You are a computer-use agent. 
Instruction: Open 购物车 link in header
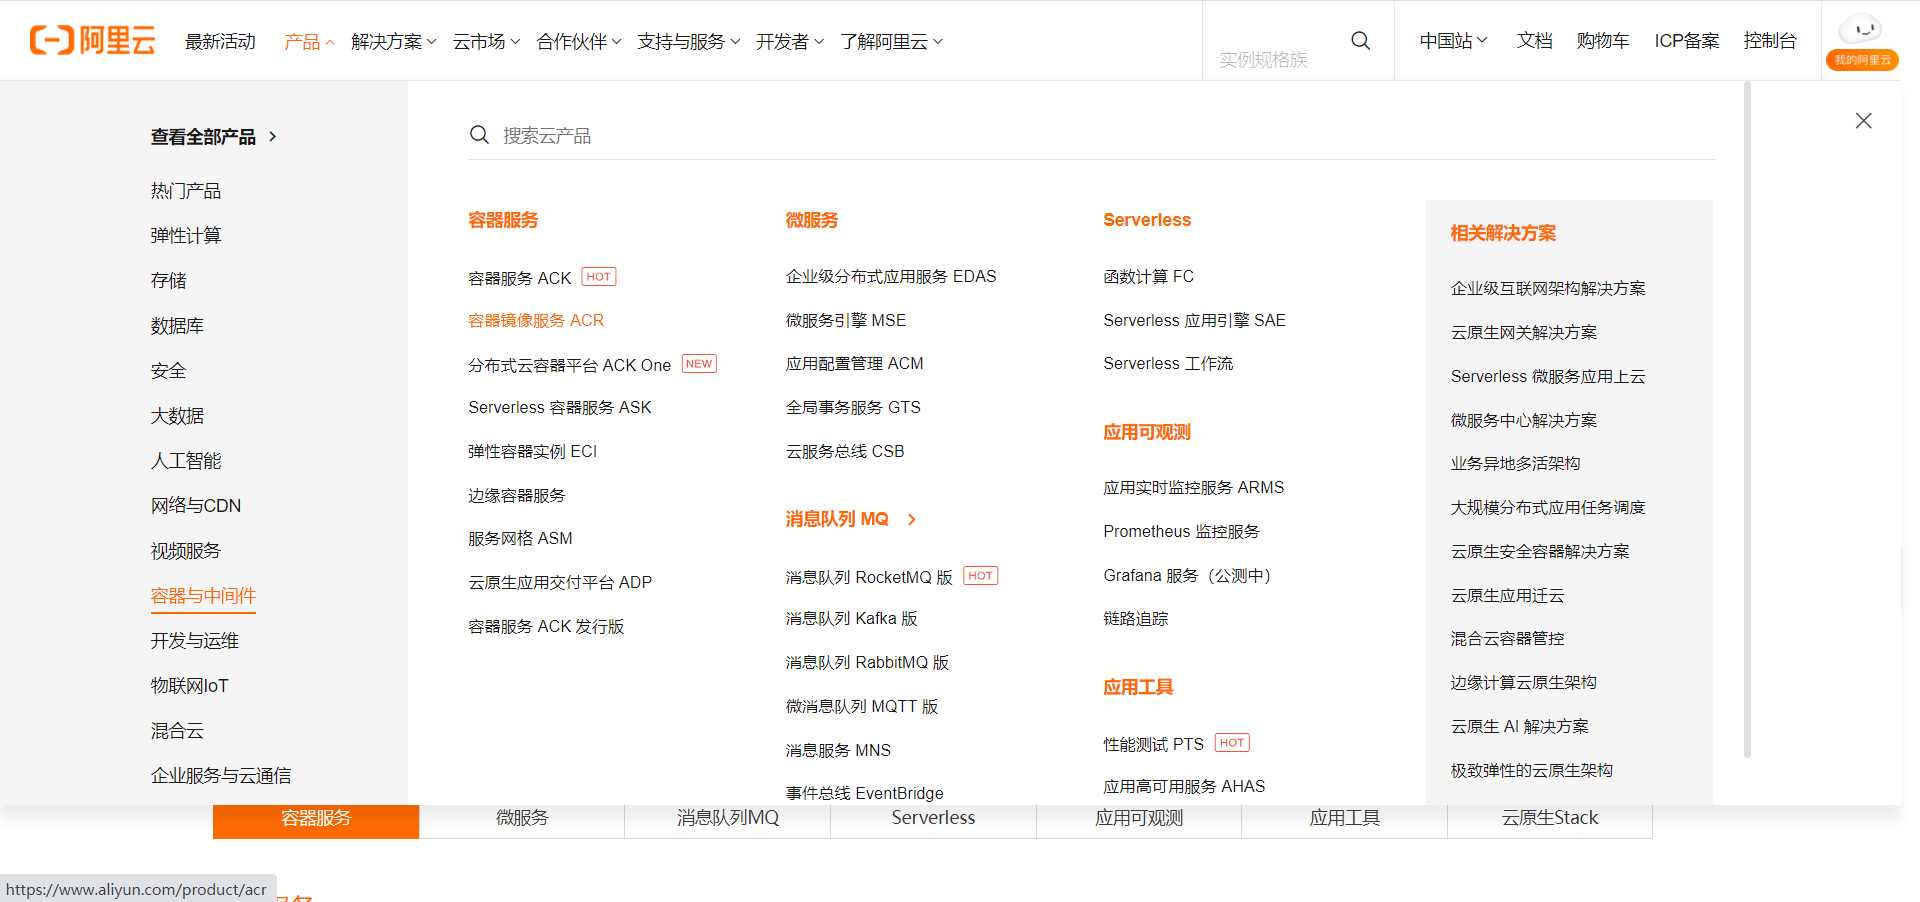tap(1603, 41)
